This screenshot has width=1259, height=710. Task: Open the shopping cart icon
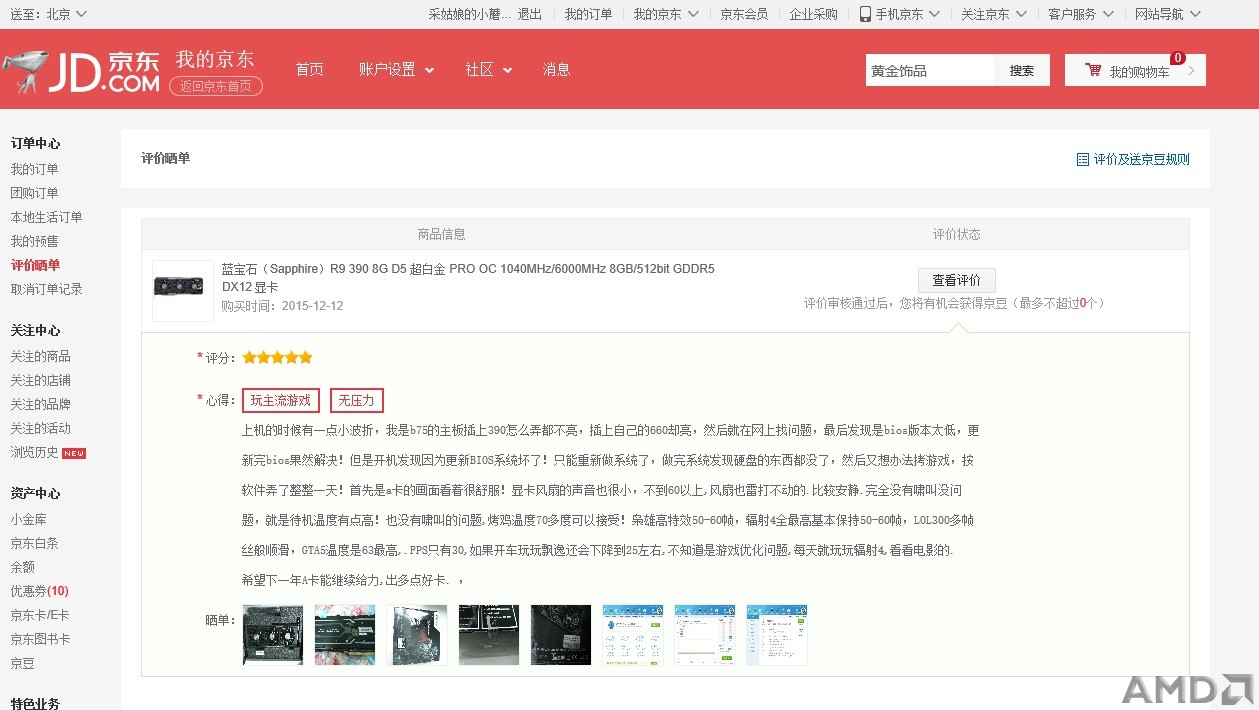[1093, 71]
